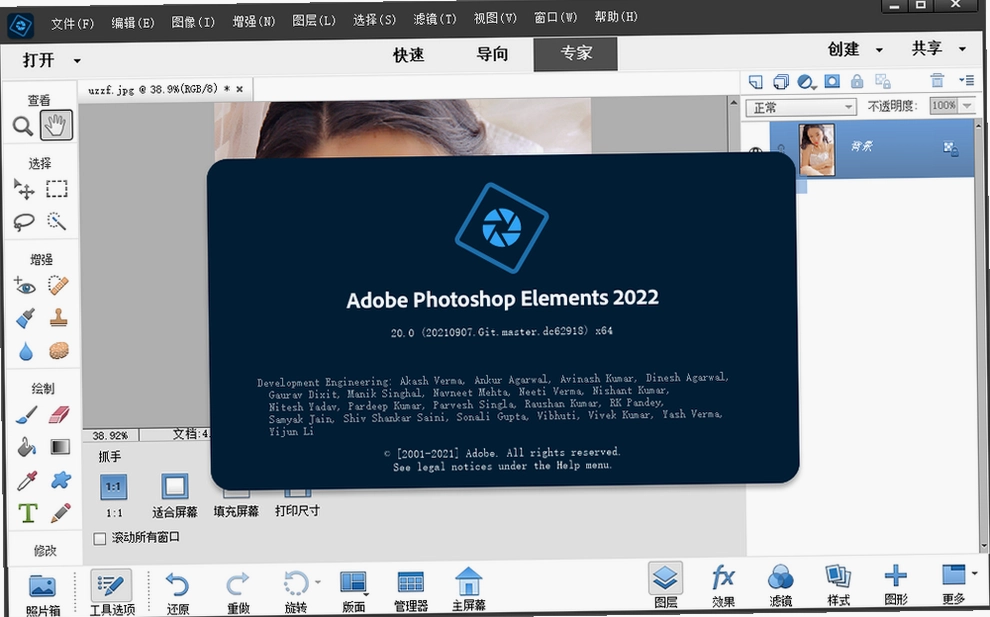The width and height of the screenshot is (990, 617).
Task: Select the Gradient tool
Action: pyautogui.click(x=60, y=447)
